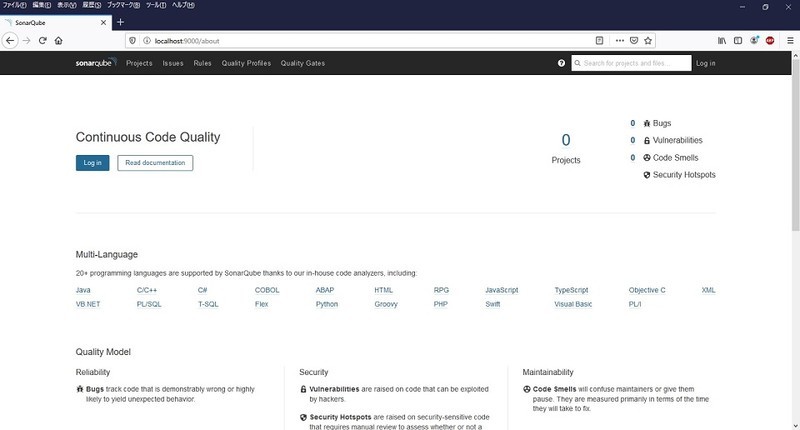The height and width of the screenshot is (430, 800).
Task: Click the Groovy language link
Action: click(386, 304)
